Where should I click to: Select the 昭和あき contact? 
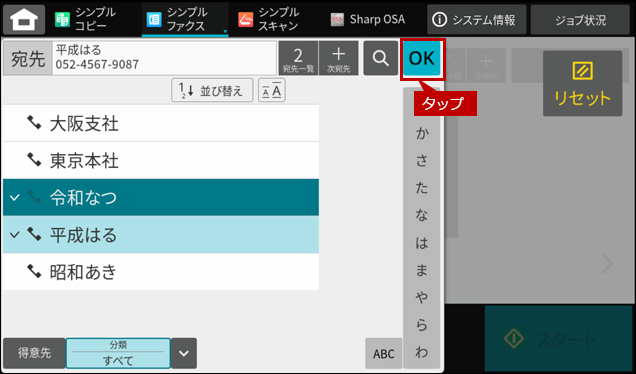coord(161,272)
